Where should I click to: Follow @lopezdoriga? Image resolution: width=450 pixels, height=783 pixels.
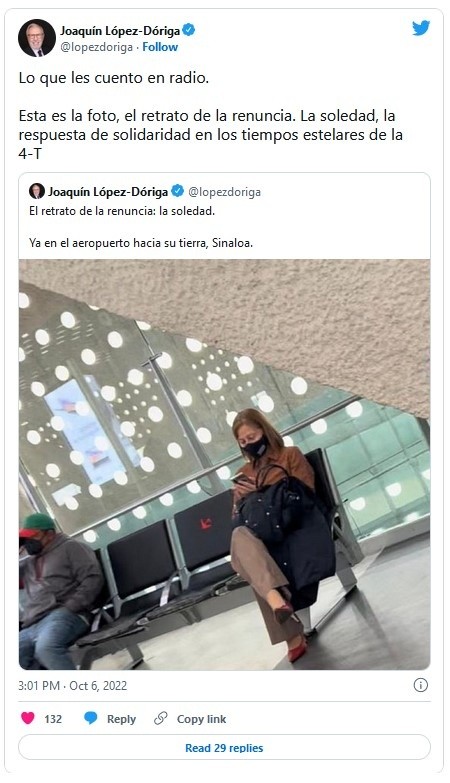[x=160, y=47]
